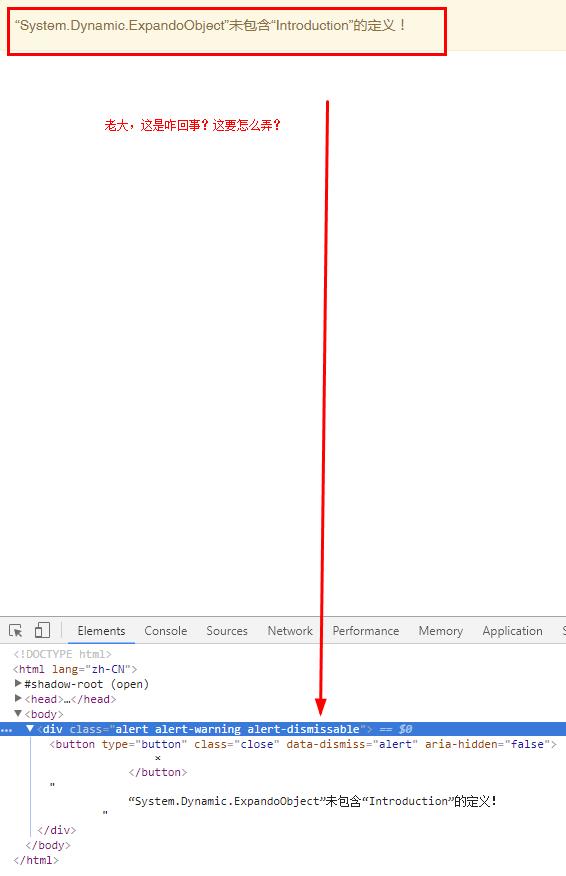Screen dimensions: 566x876
Task: Select the closing </body> tag line
Action: click(47, 845)
